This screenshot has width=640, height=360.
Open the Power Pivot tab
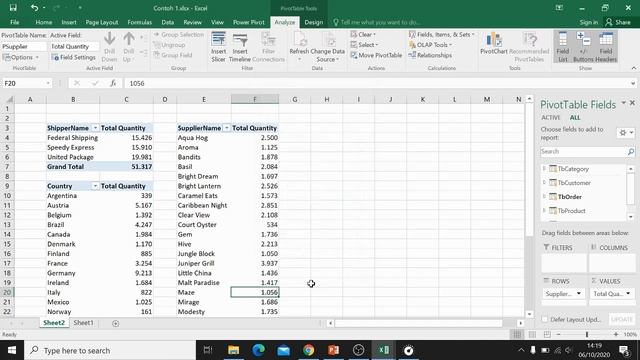pos(249,22)
